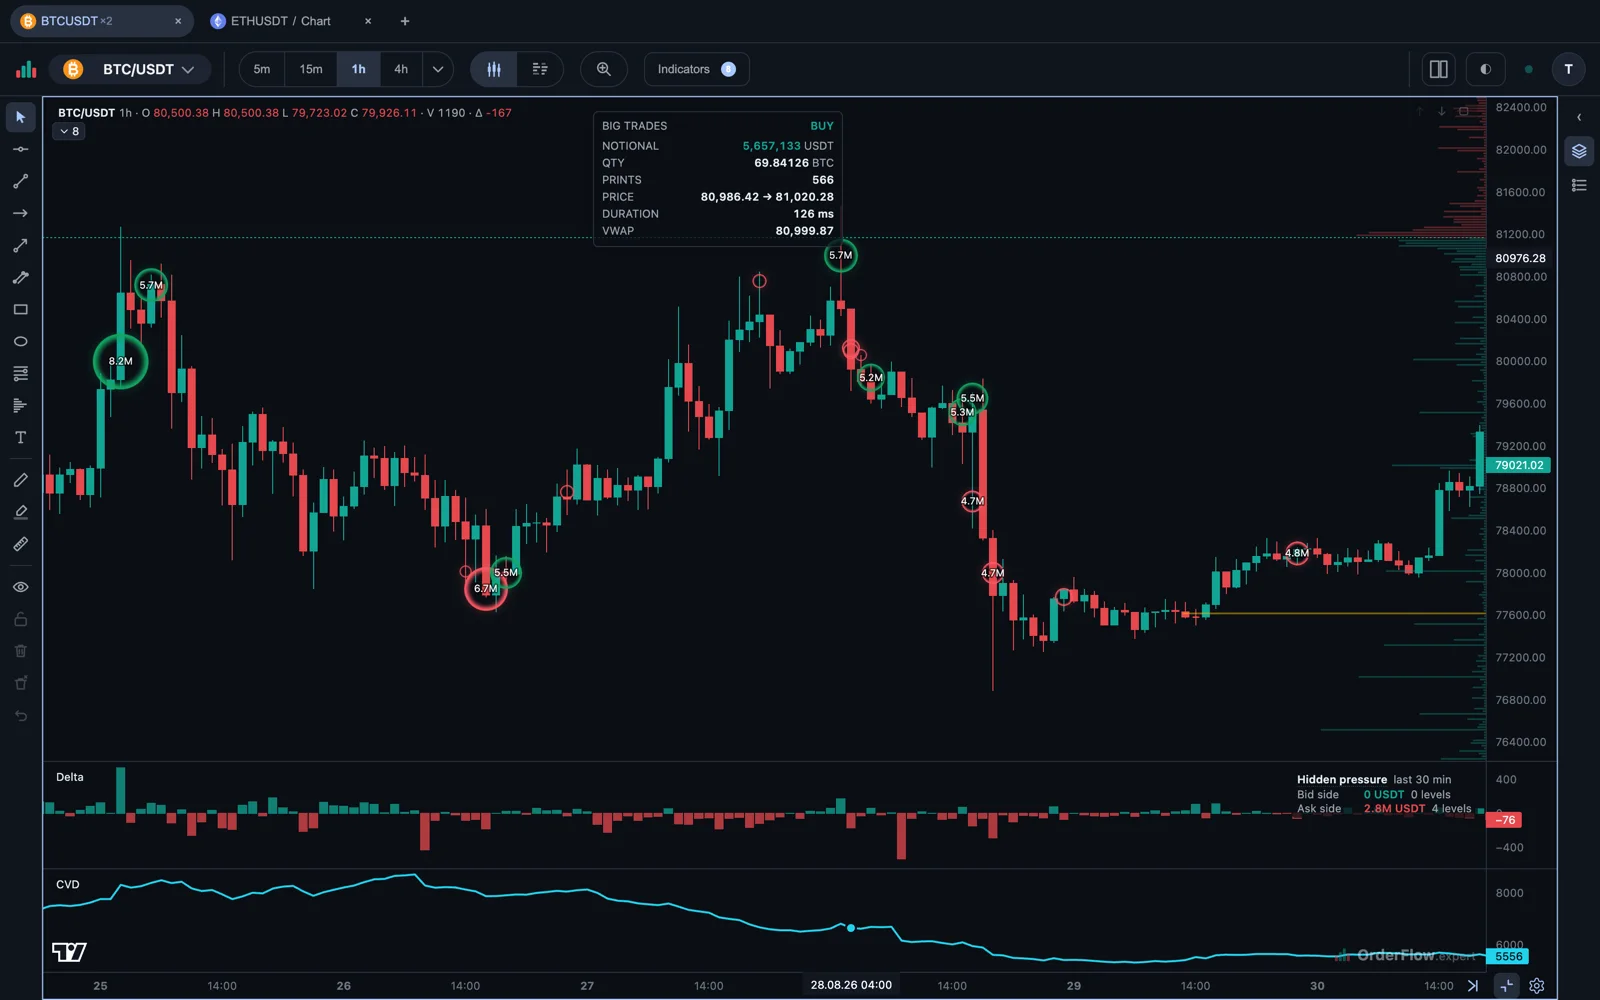Select the ruler measure tool
1600x1000 pixels.
pos(20,544)
